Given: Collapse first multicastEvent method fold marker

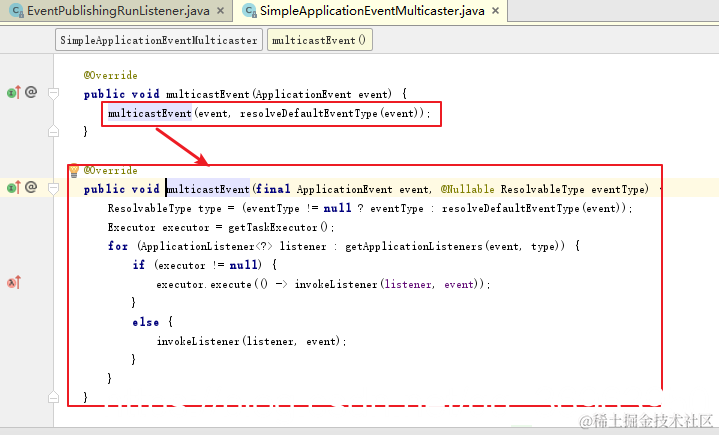Looking at the screenshot, I should pyautogui.click(x=53, y=94).
